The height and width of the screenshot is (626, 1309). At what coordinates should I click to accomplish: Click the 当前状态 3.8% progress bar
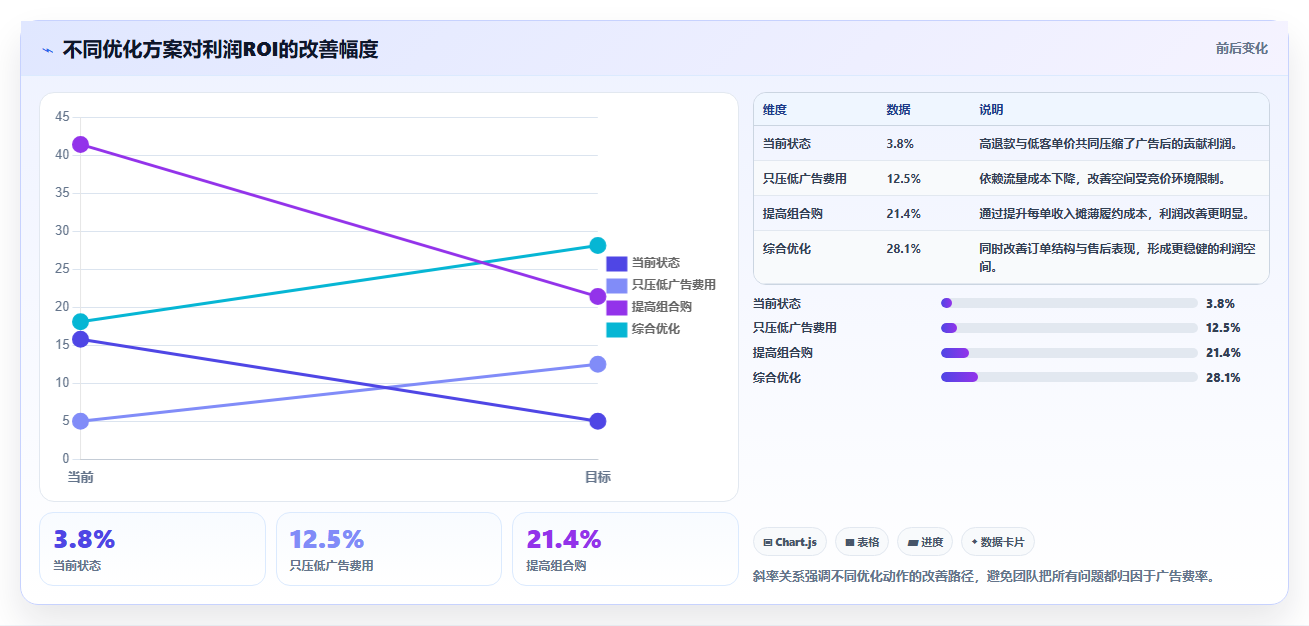[1069, 303]
